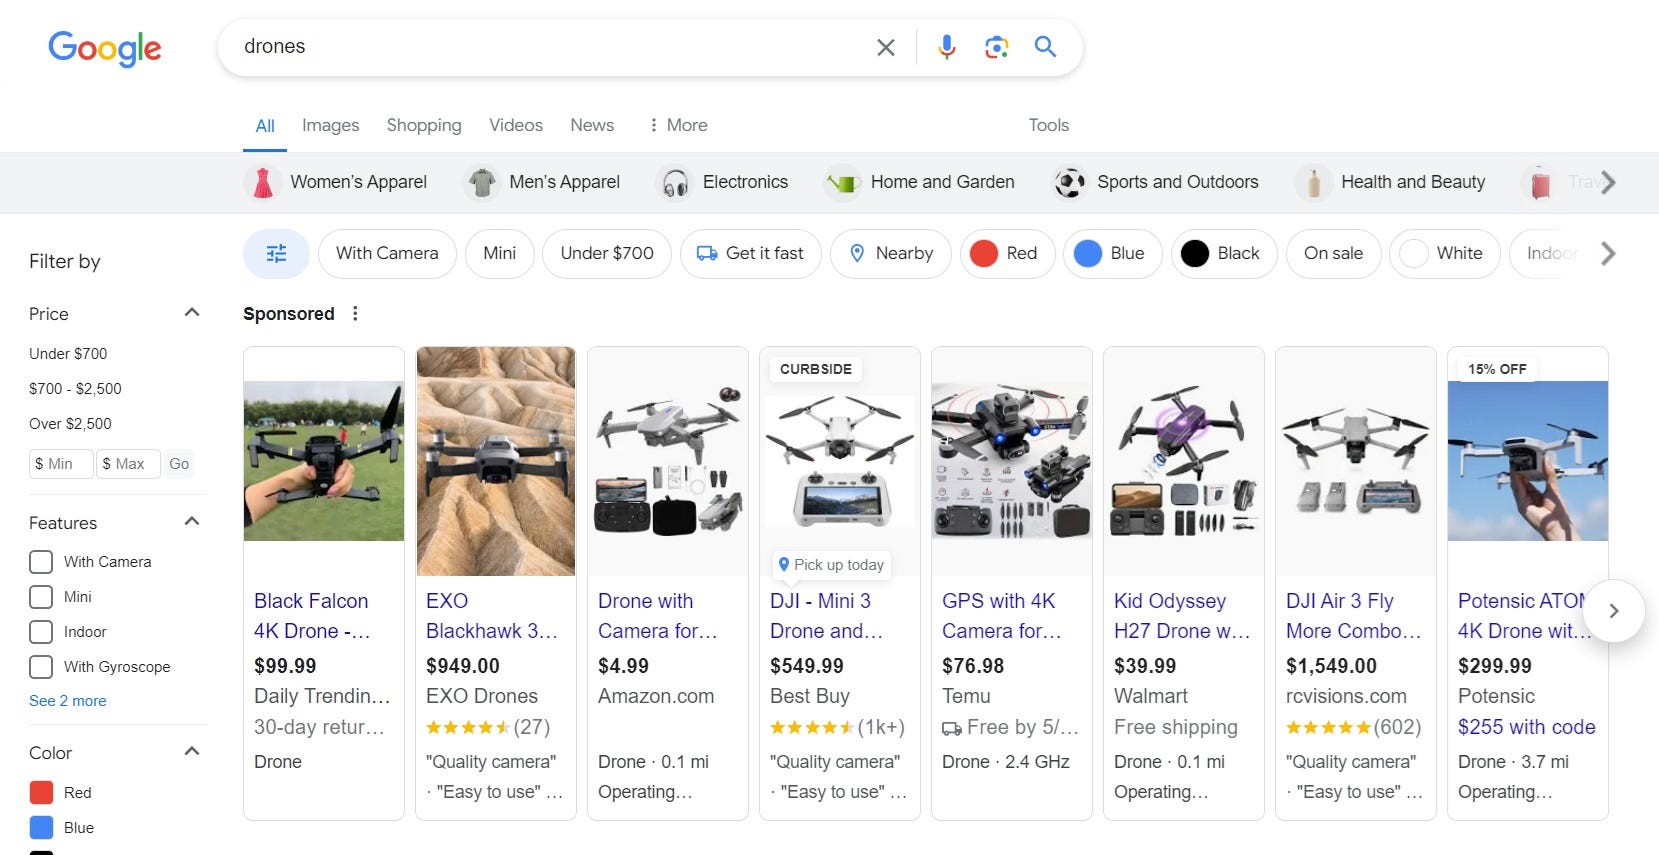
Task: Show next sponsored products arrow
Action: (x=1613, y=610)
